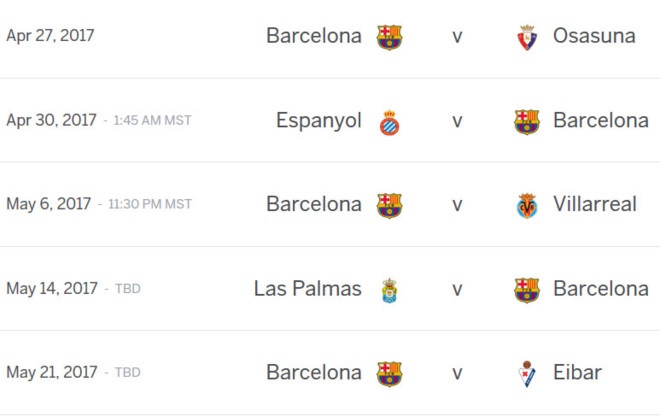Open the Villarreal team name link

point(594,205)
